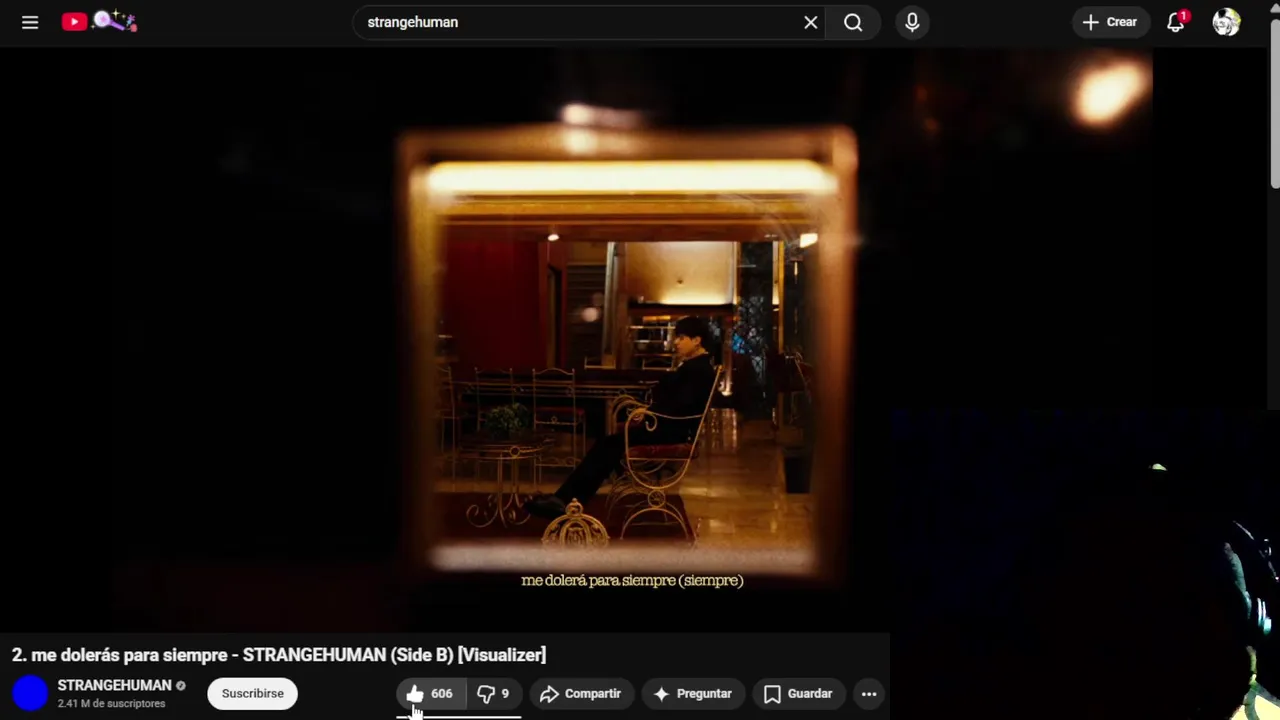Open the Crear create menu
This screenshot has height=720, width=1280.
[x=1110, y=22]
